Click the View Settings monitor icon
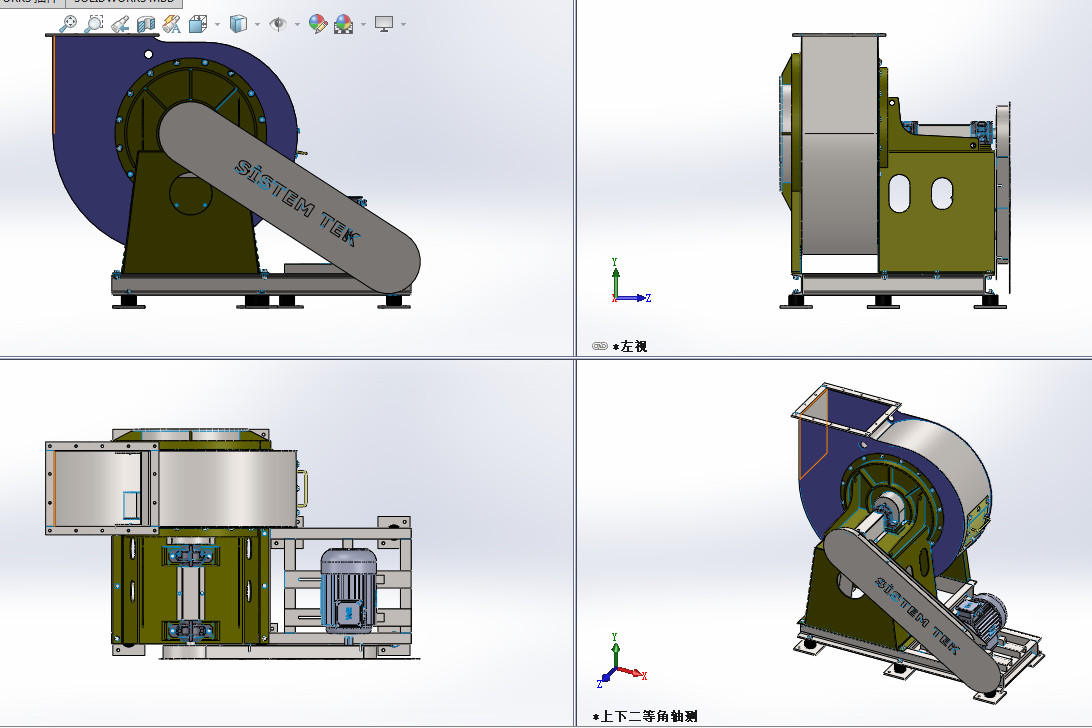Screen dimensions: 1092x728 click(384, 24)
